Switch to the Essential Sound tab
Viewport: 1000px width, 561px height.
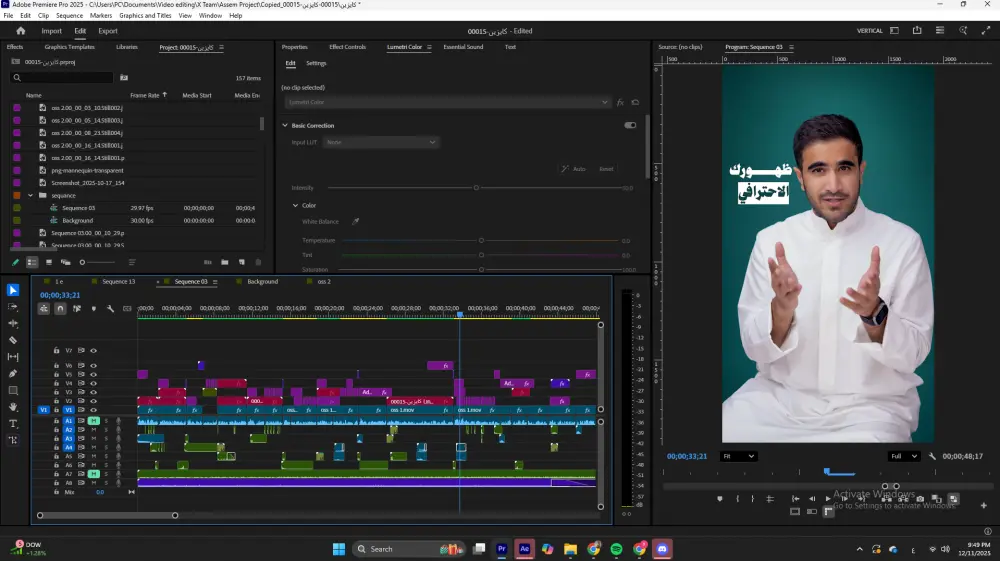[x=463, y=47]
